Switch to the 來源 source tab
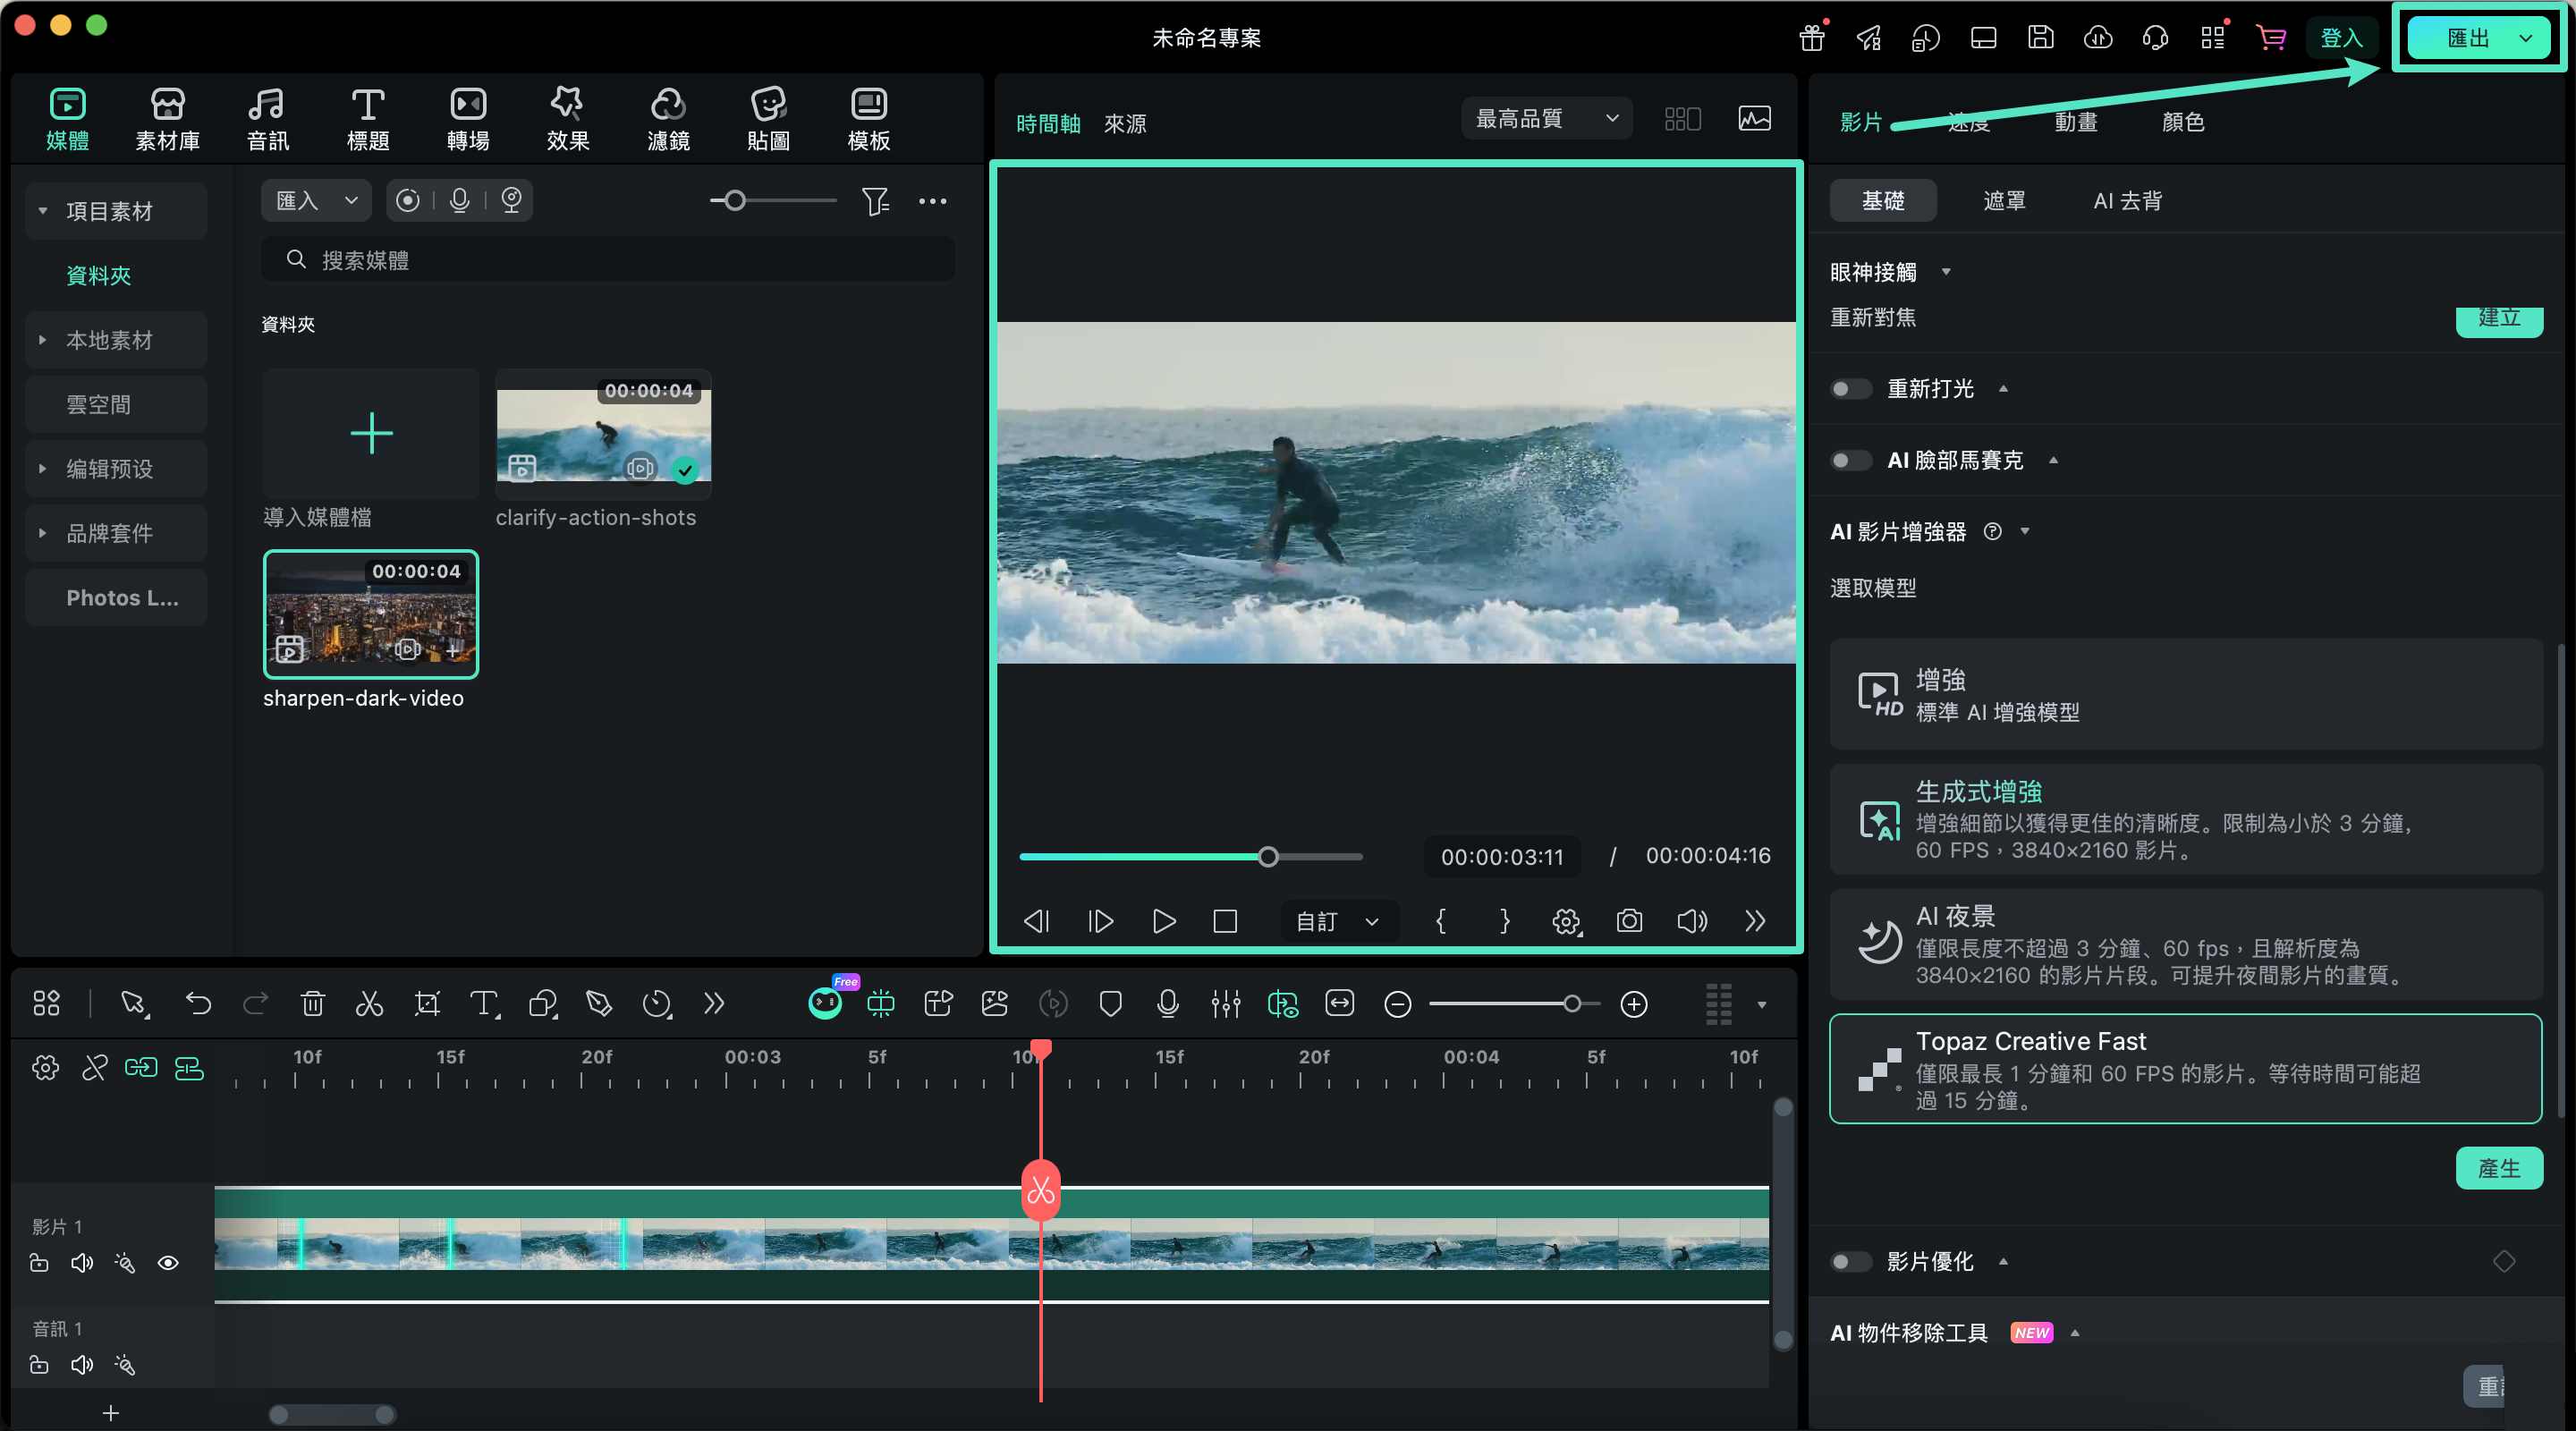2576x1431 pixels. (x=1124, y=124)
